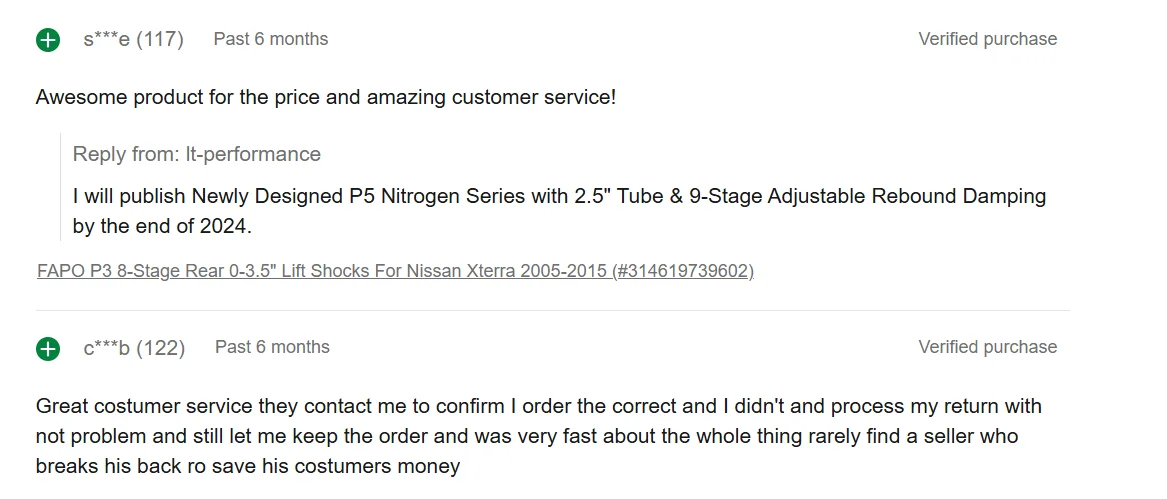Click "Past 6 months" on the c***b review
Image resolution: width=1167 pixels, height=499 pixels.
[x=272, y=347]
